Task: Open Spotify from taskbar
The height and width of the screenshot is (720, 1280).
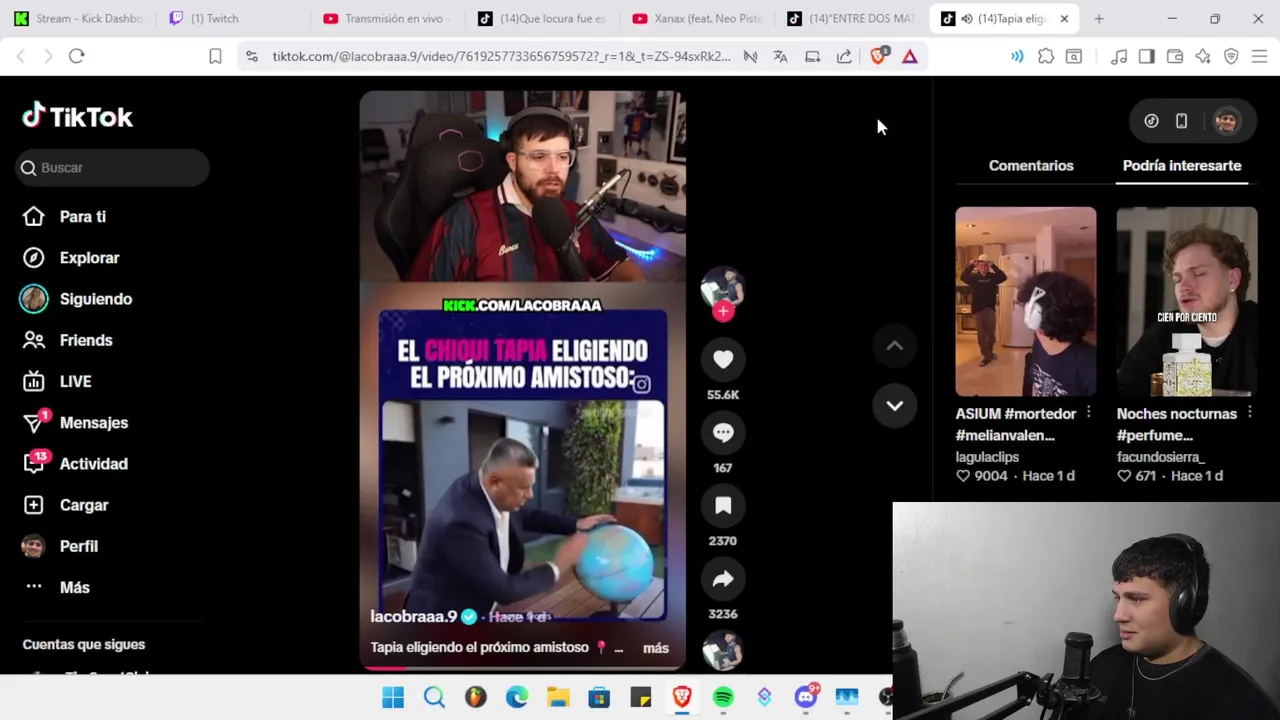Action: (x=723, y=697)
